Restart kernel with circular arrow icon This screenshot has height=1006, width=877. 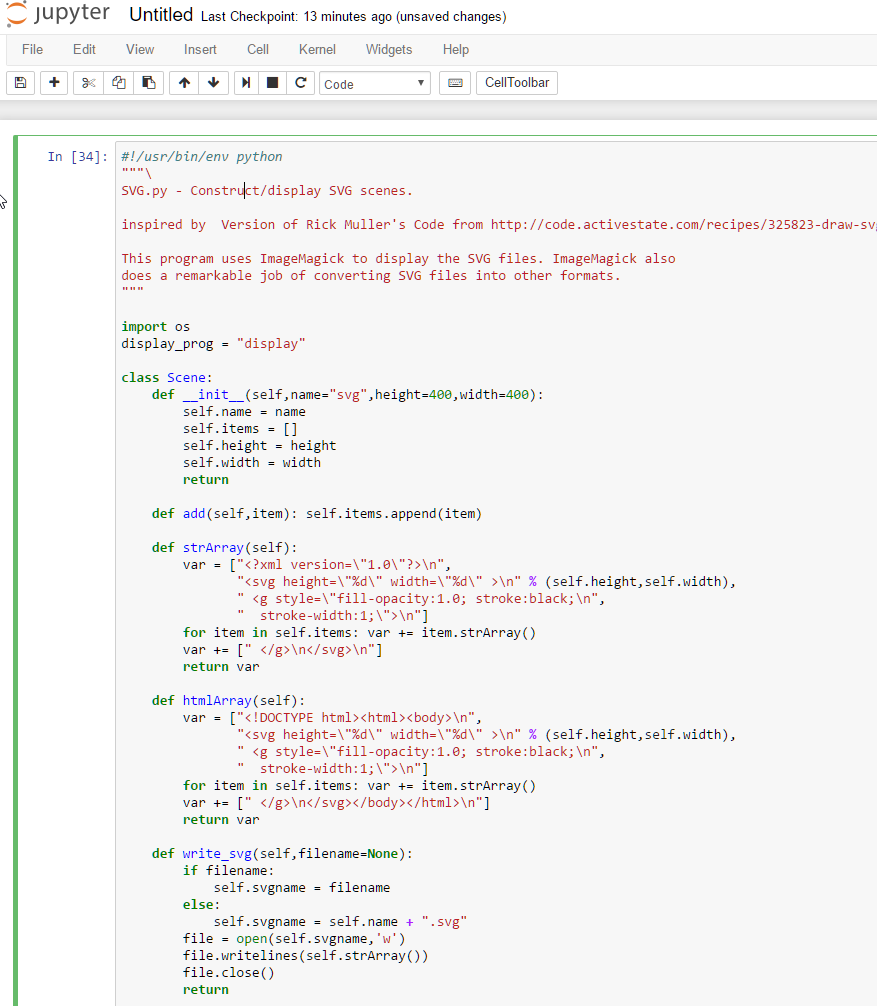coord(300,83)
